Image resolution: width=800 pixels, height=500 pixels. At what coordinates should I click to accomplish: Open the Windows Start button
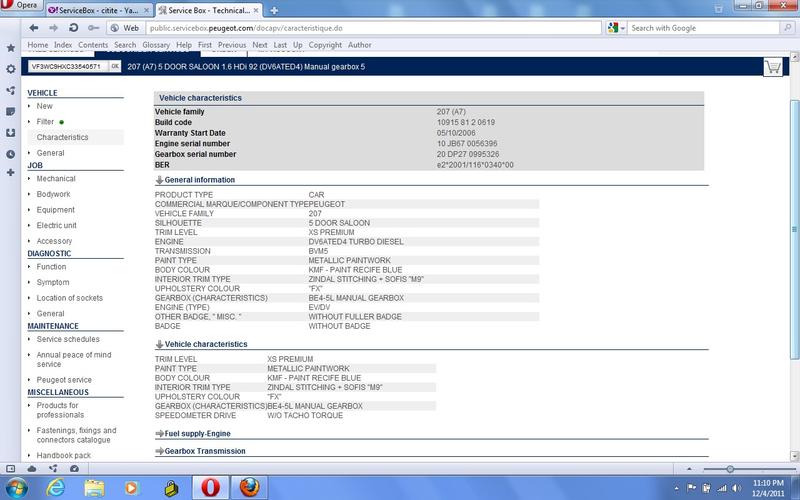(15, 488)
